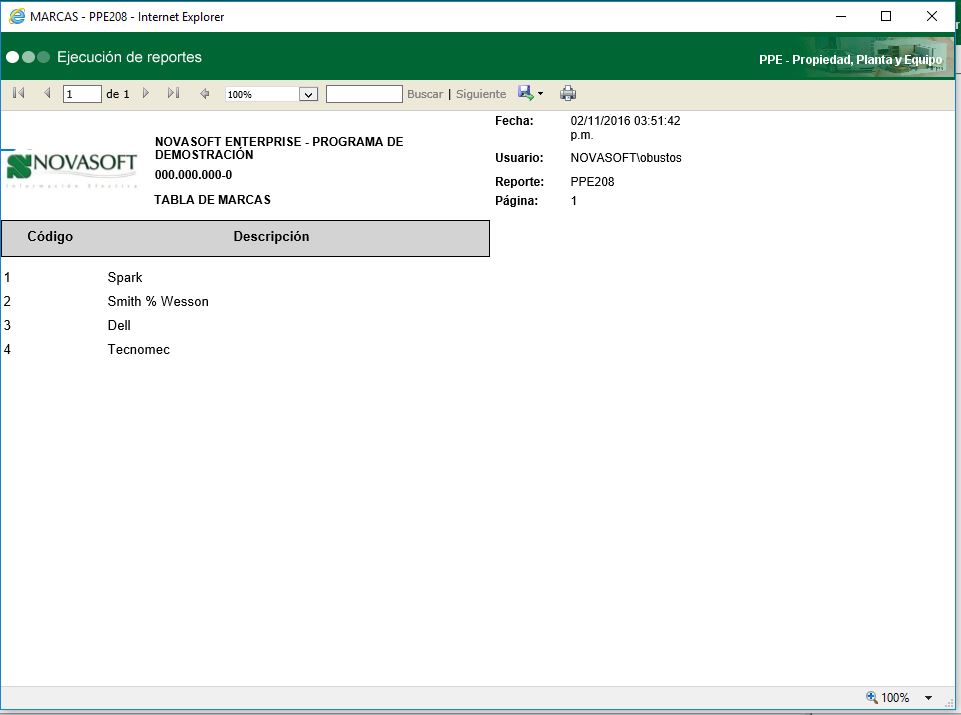Open the 100% zoom combo box
The width and height of the screenshot is (961, 715).
[x=272, y=94]
